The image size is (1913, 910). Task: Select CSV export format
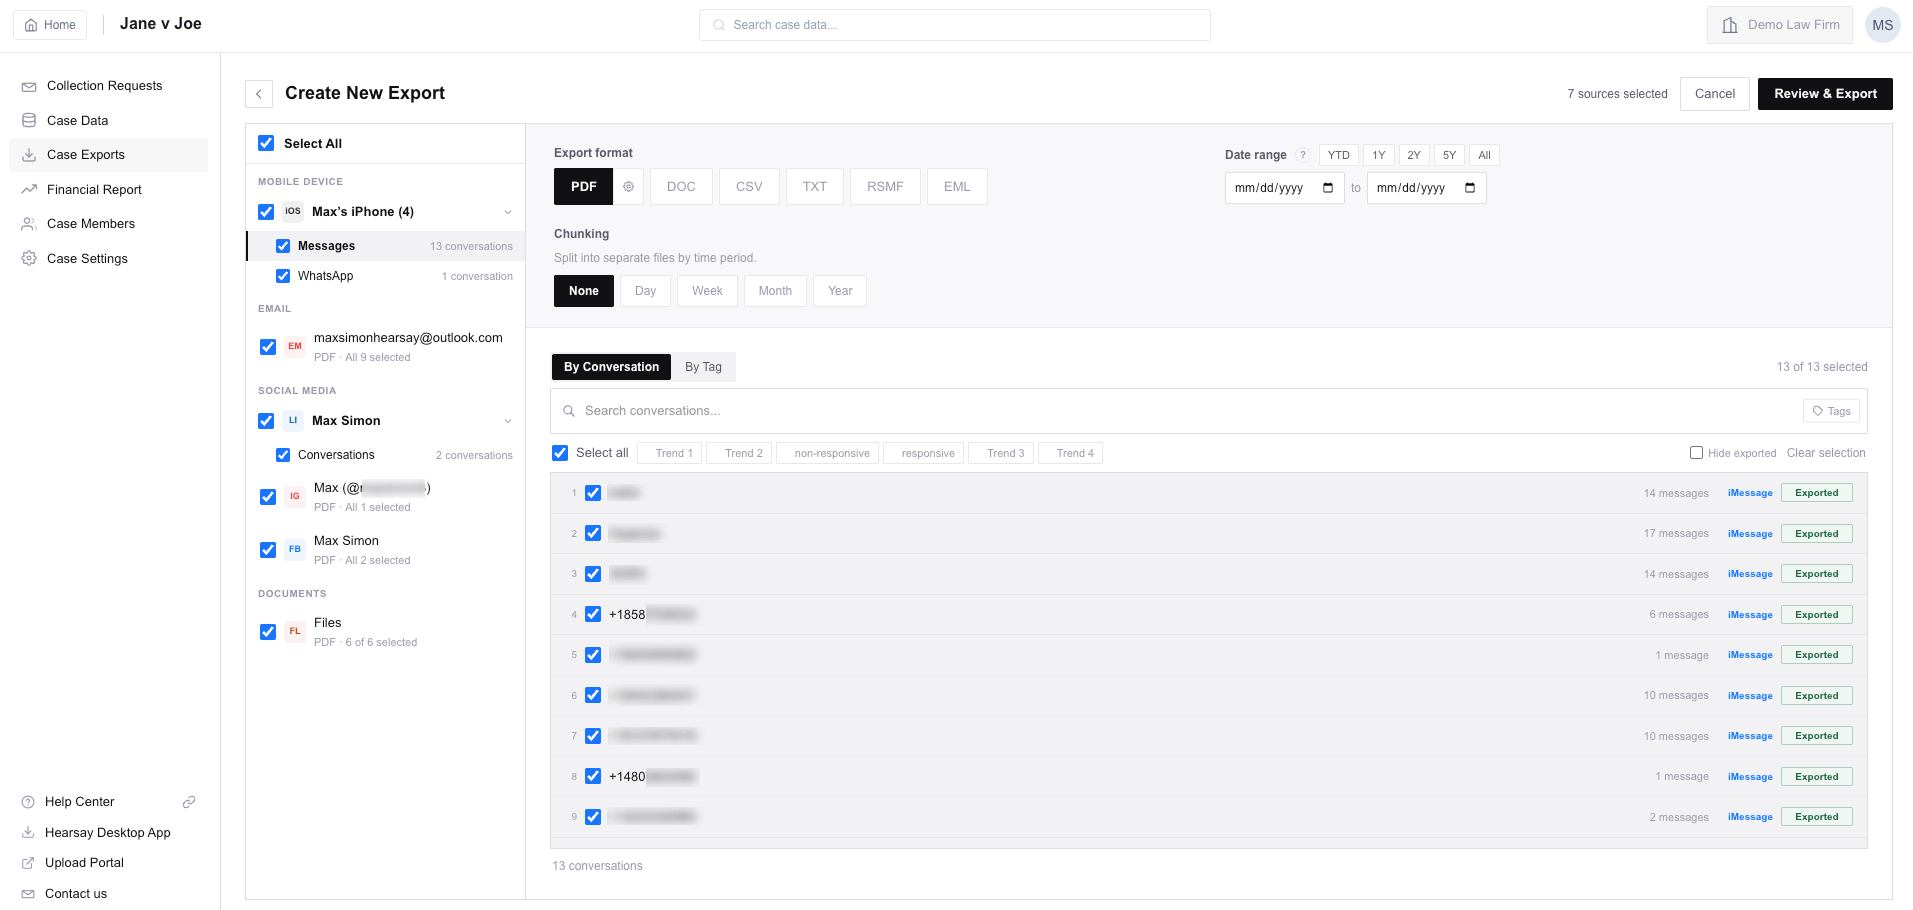coord(749,187)
